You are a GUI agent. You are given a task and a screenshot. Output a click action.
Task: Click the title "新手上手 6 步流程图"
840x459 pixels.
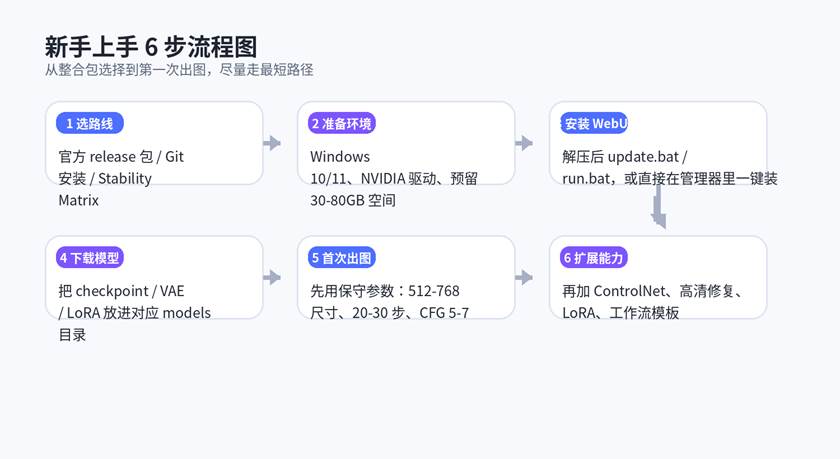click(x=151, y=47)
